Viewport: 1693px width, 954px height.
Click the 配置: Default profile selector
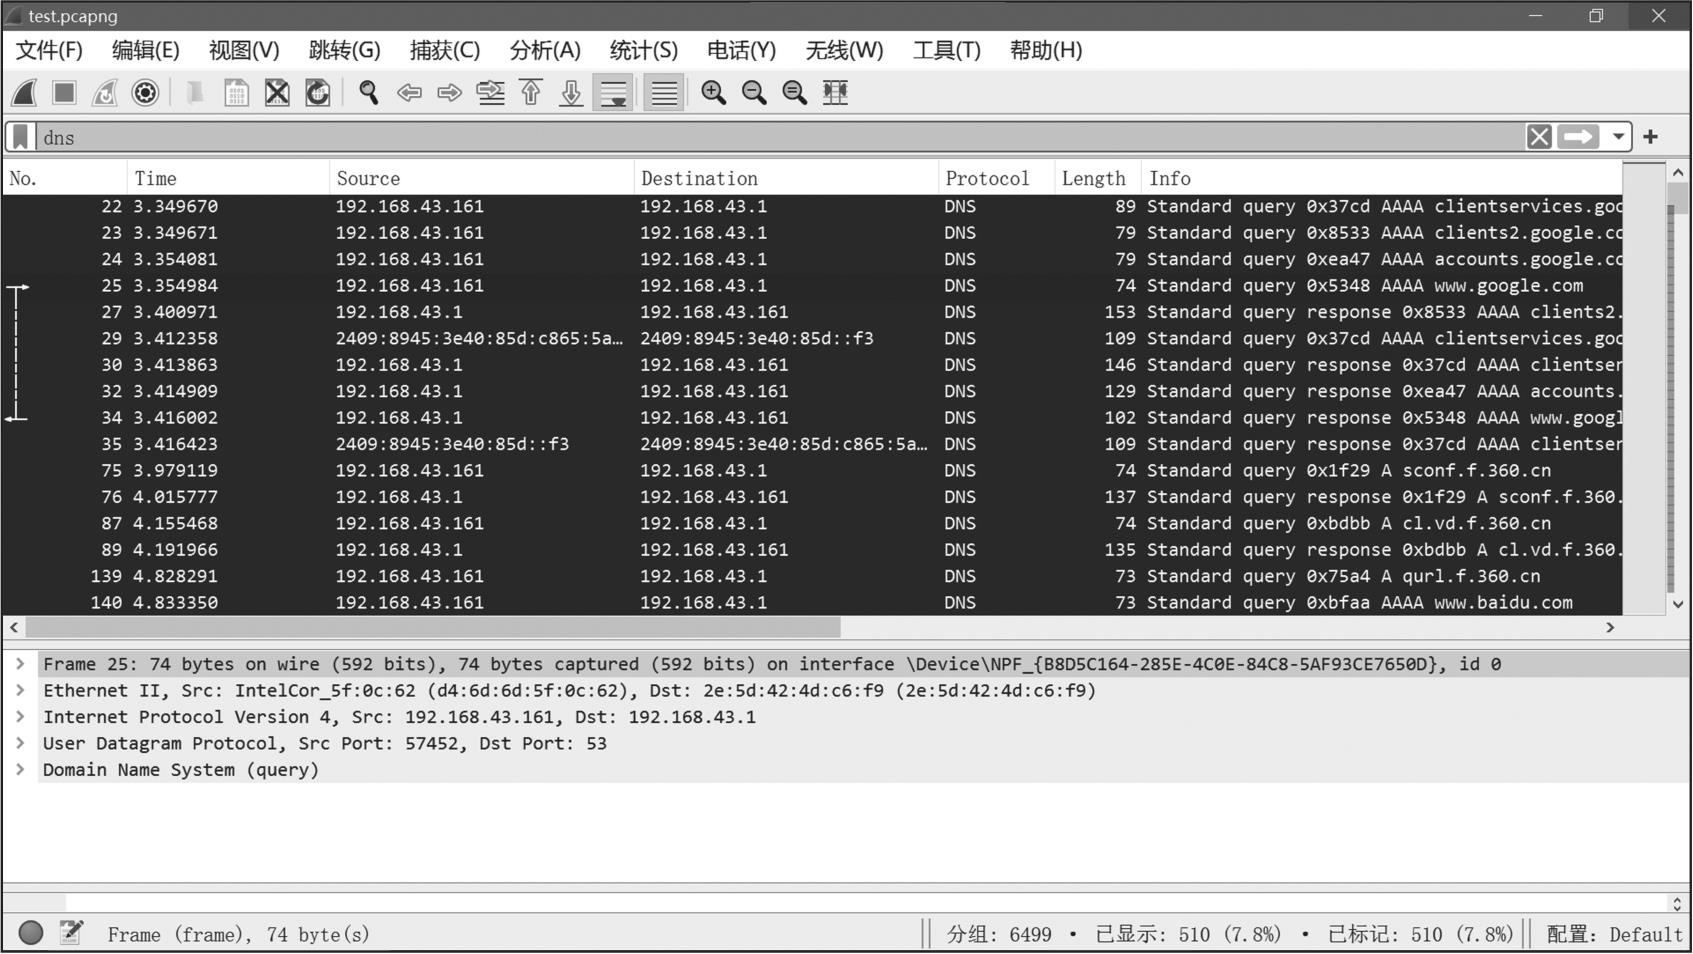pos(1614,934)
